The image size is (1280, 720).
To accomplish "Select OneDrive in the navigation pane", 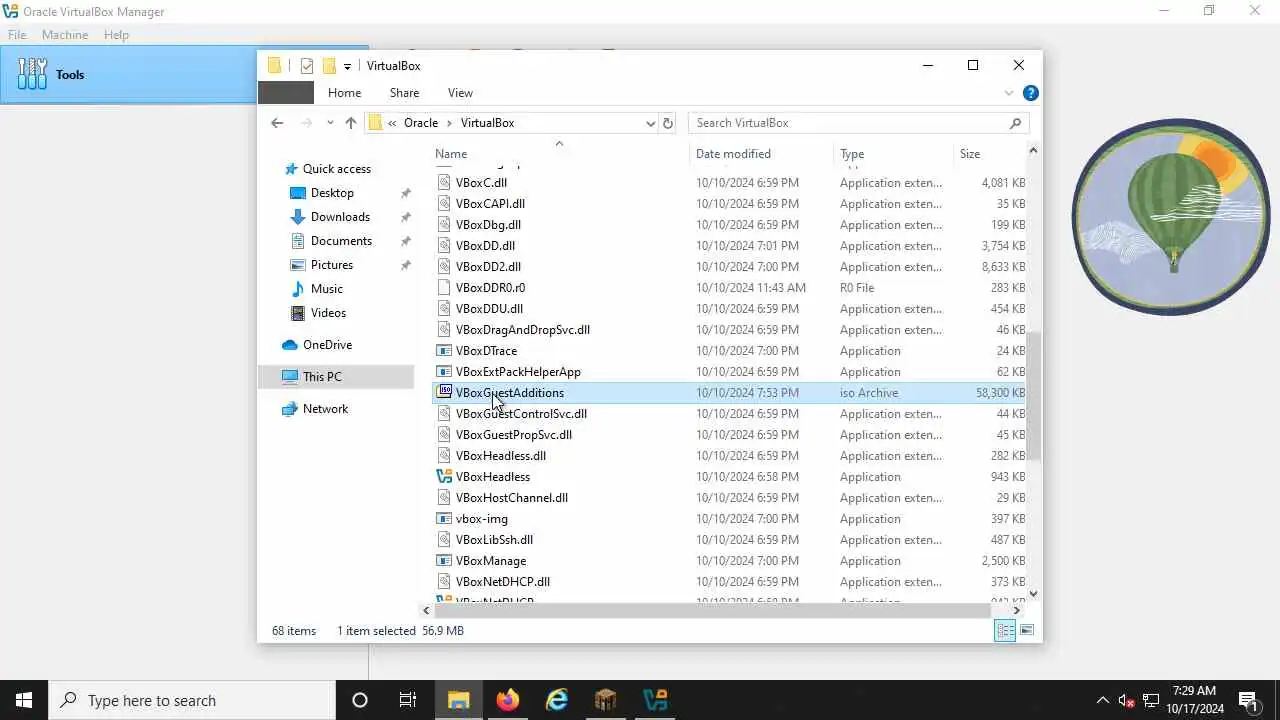I will tap(327, 345).
